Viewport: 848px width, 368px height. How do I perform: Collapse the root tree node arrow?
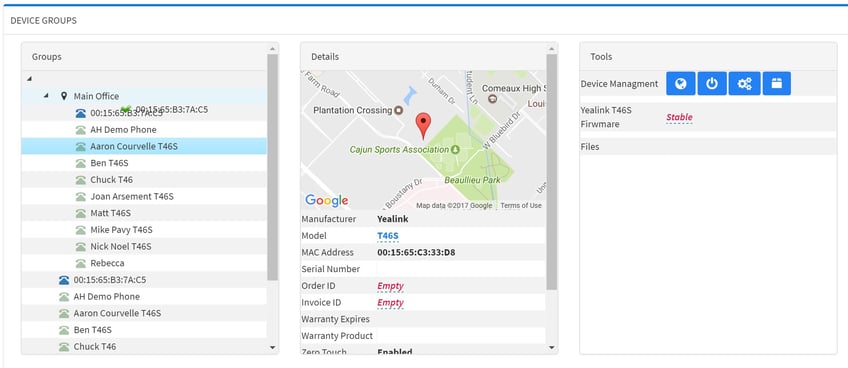click(x=29, y=79)
